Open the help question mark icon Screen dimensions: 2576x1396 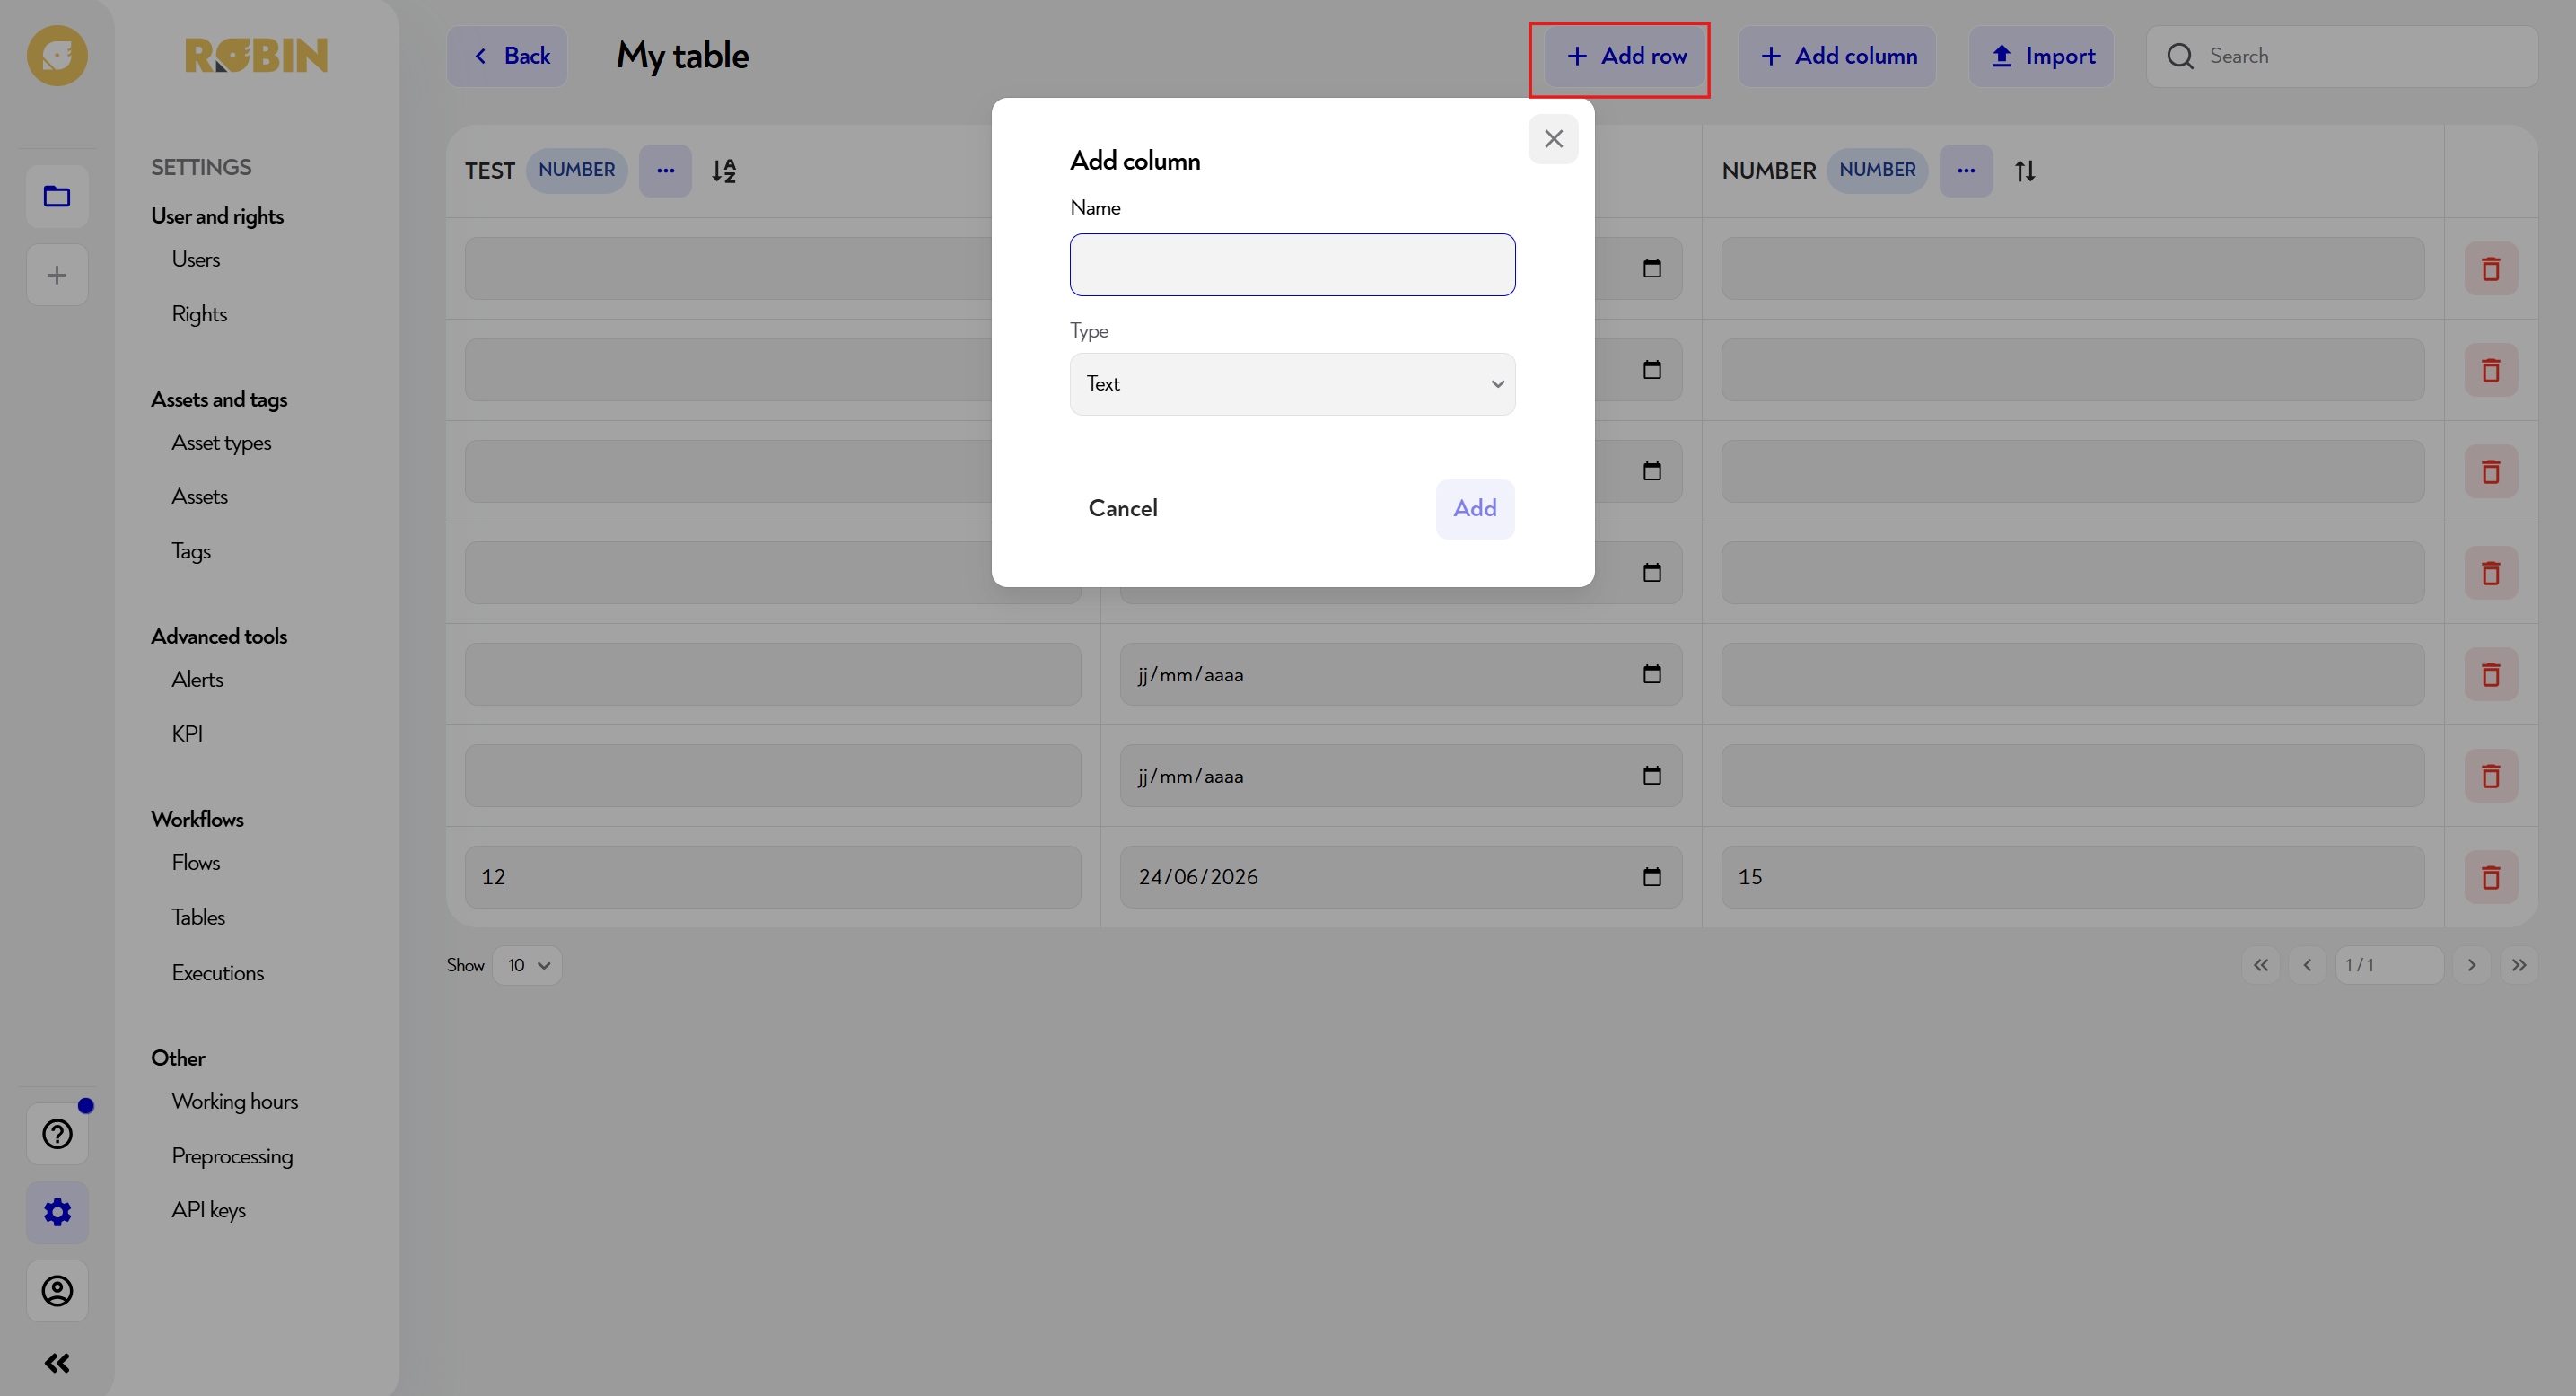point(57,1134)
